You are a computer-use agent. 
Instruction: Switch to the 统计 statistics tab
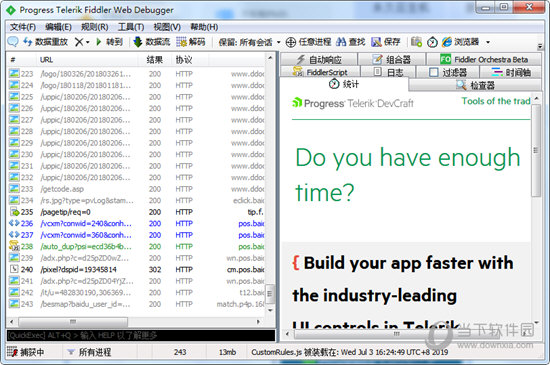coord(344,84)
